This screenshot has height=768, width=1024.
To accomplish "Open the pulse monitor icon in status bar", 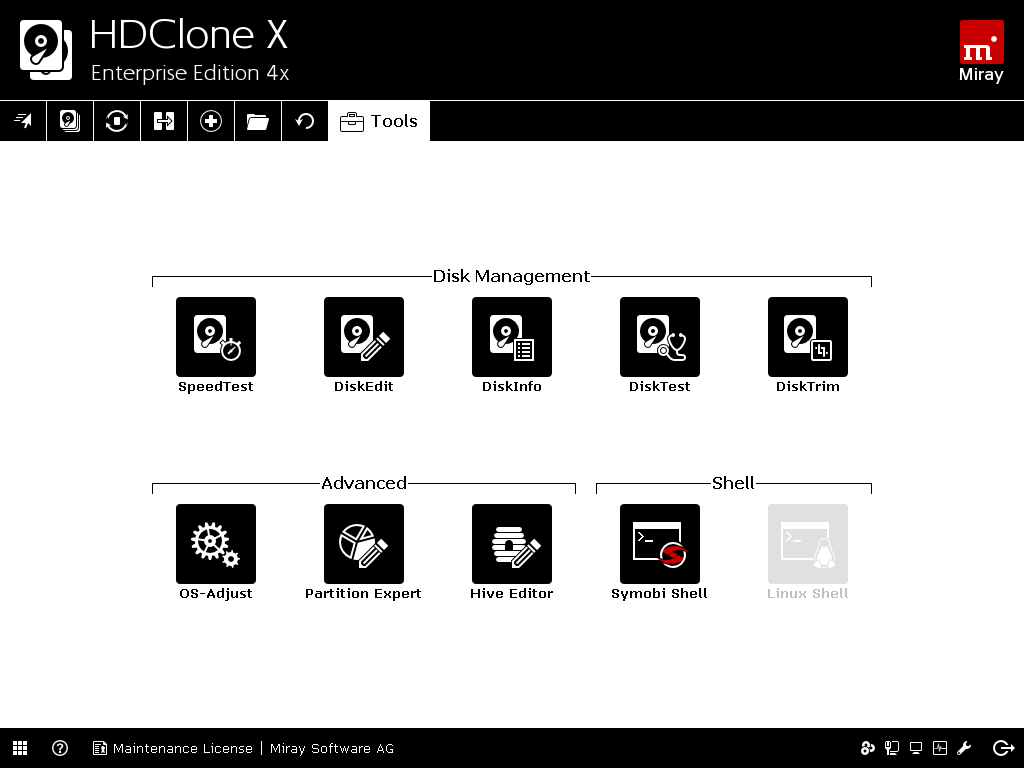I will (940, 748).
